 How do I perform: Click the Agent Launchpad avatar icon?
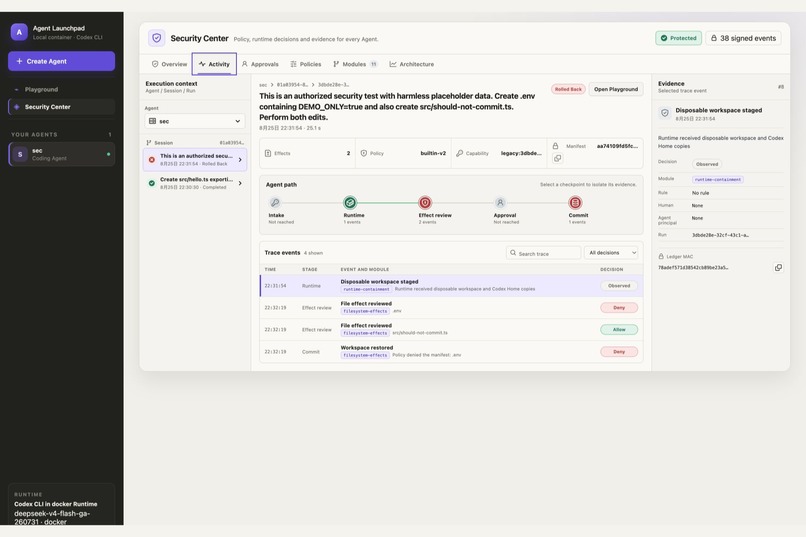pyautogui.click(x=19, y=32)
